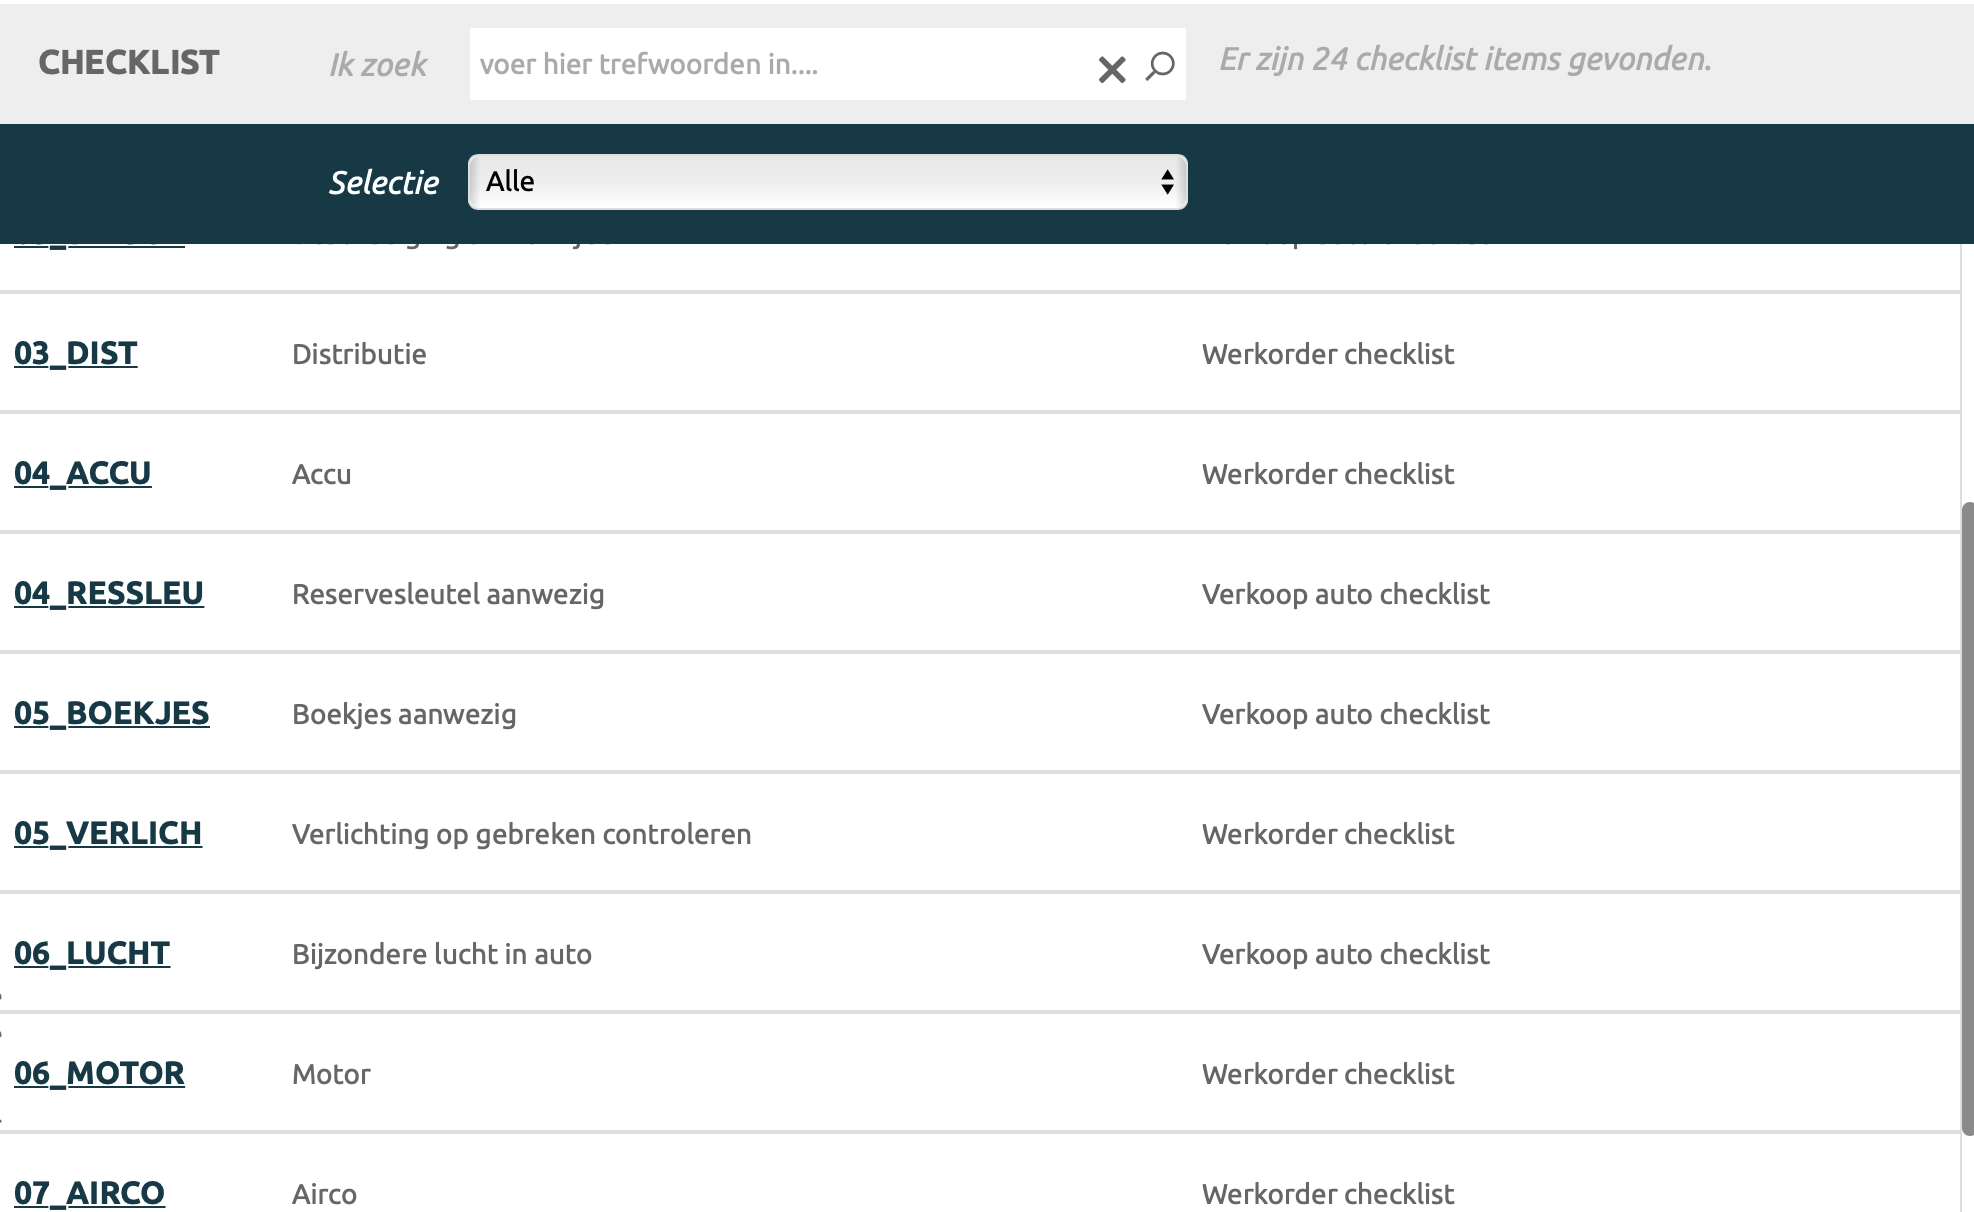Click the CHECKLIST header title
1974x1212 pixels.
pyautogui.click(x=129, y=63)
